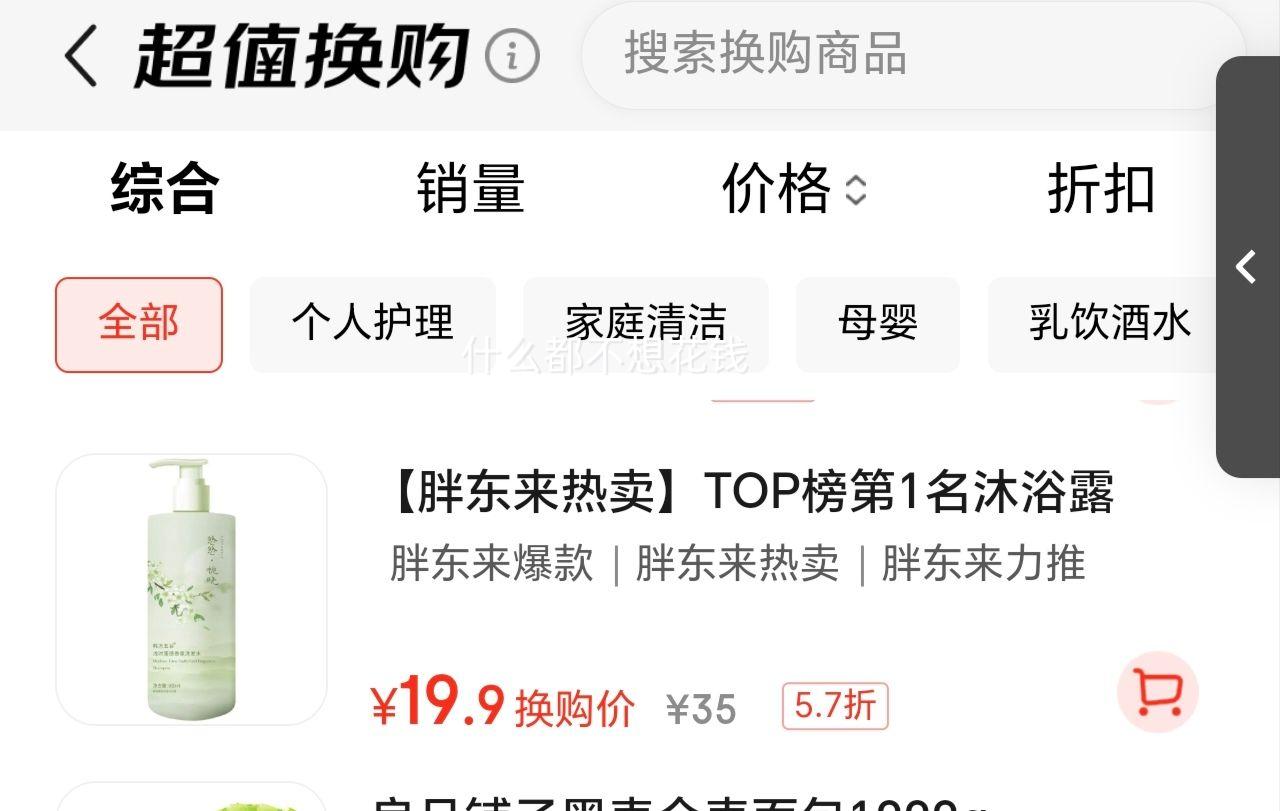Screen dimensions: 1280x811
Task: Filter by 母婴 category
Action: click(x=878, y=324)
